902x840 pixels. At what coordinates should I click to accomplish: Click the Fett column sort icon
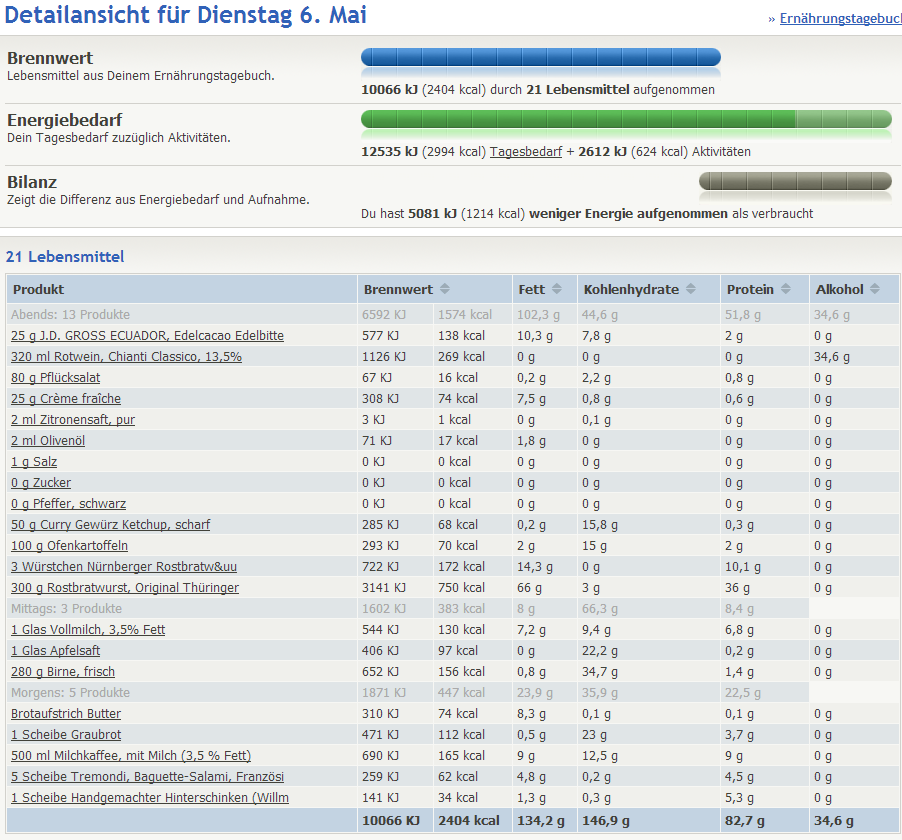coord(557,290)
